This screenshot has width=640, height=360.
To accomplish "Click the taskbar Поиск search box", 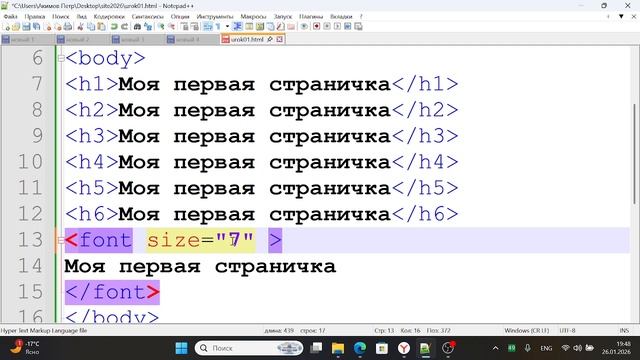I will click(249, 348).
